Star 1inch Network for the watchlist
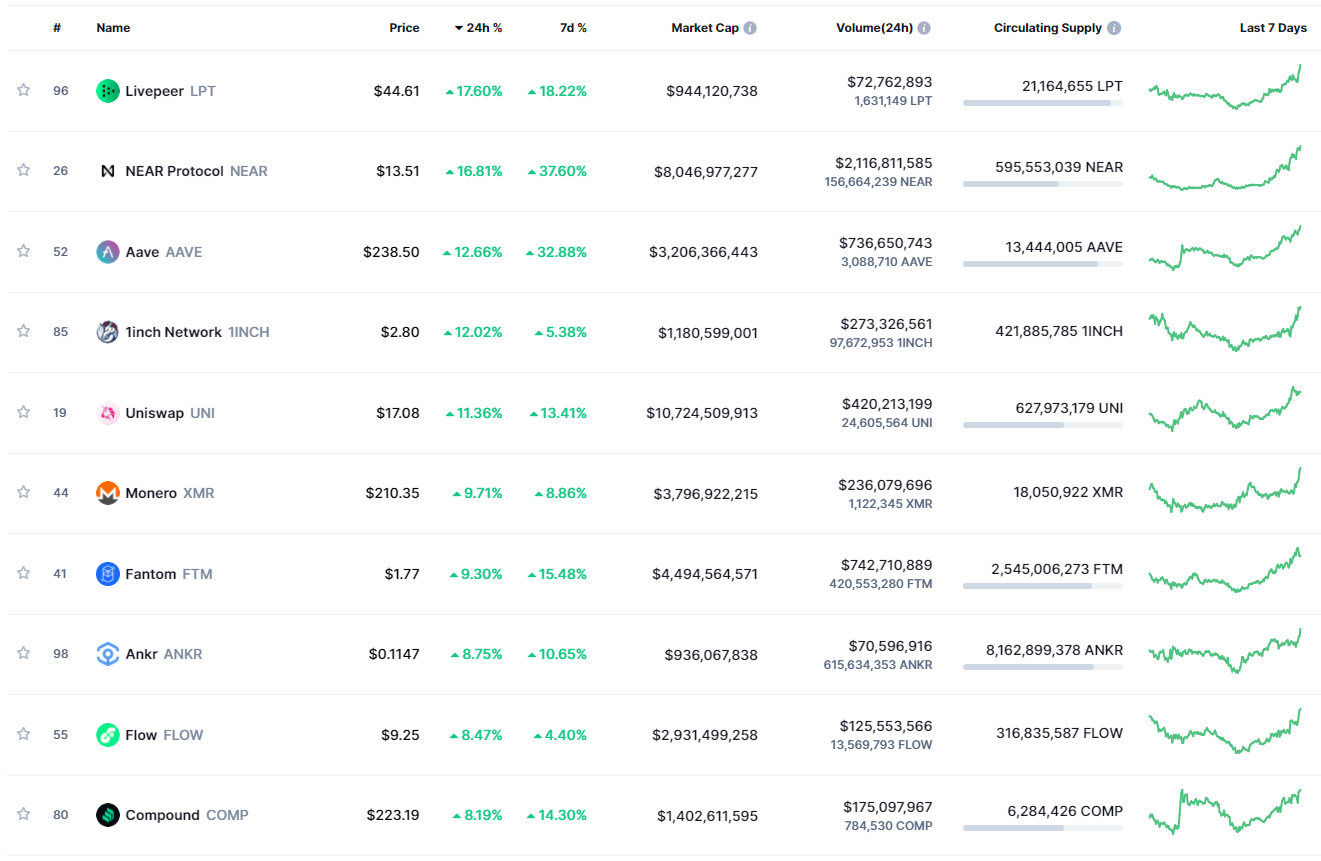 (x=23, y=331)
